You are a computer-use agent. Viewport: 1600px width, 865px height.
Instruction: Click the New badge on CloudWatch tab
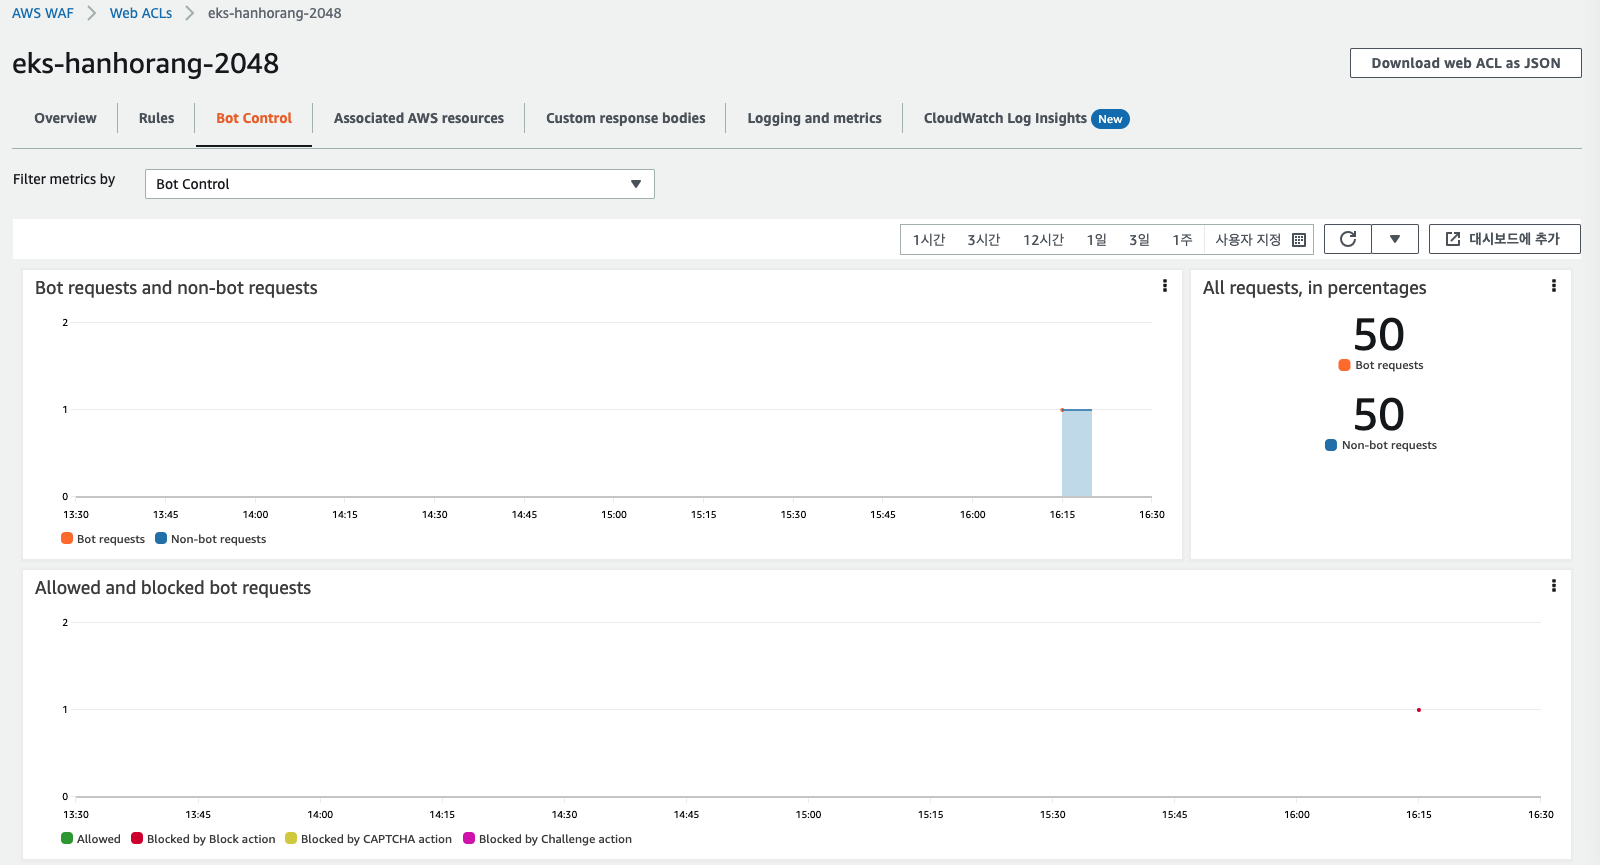tap(1110, 119)
